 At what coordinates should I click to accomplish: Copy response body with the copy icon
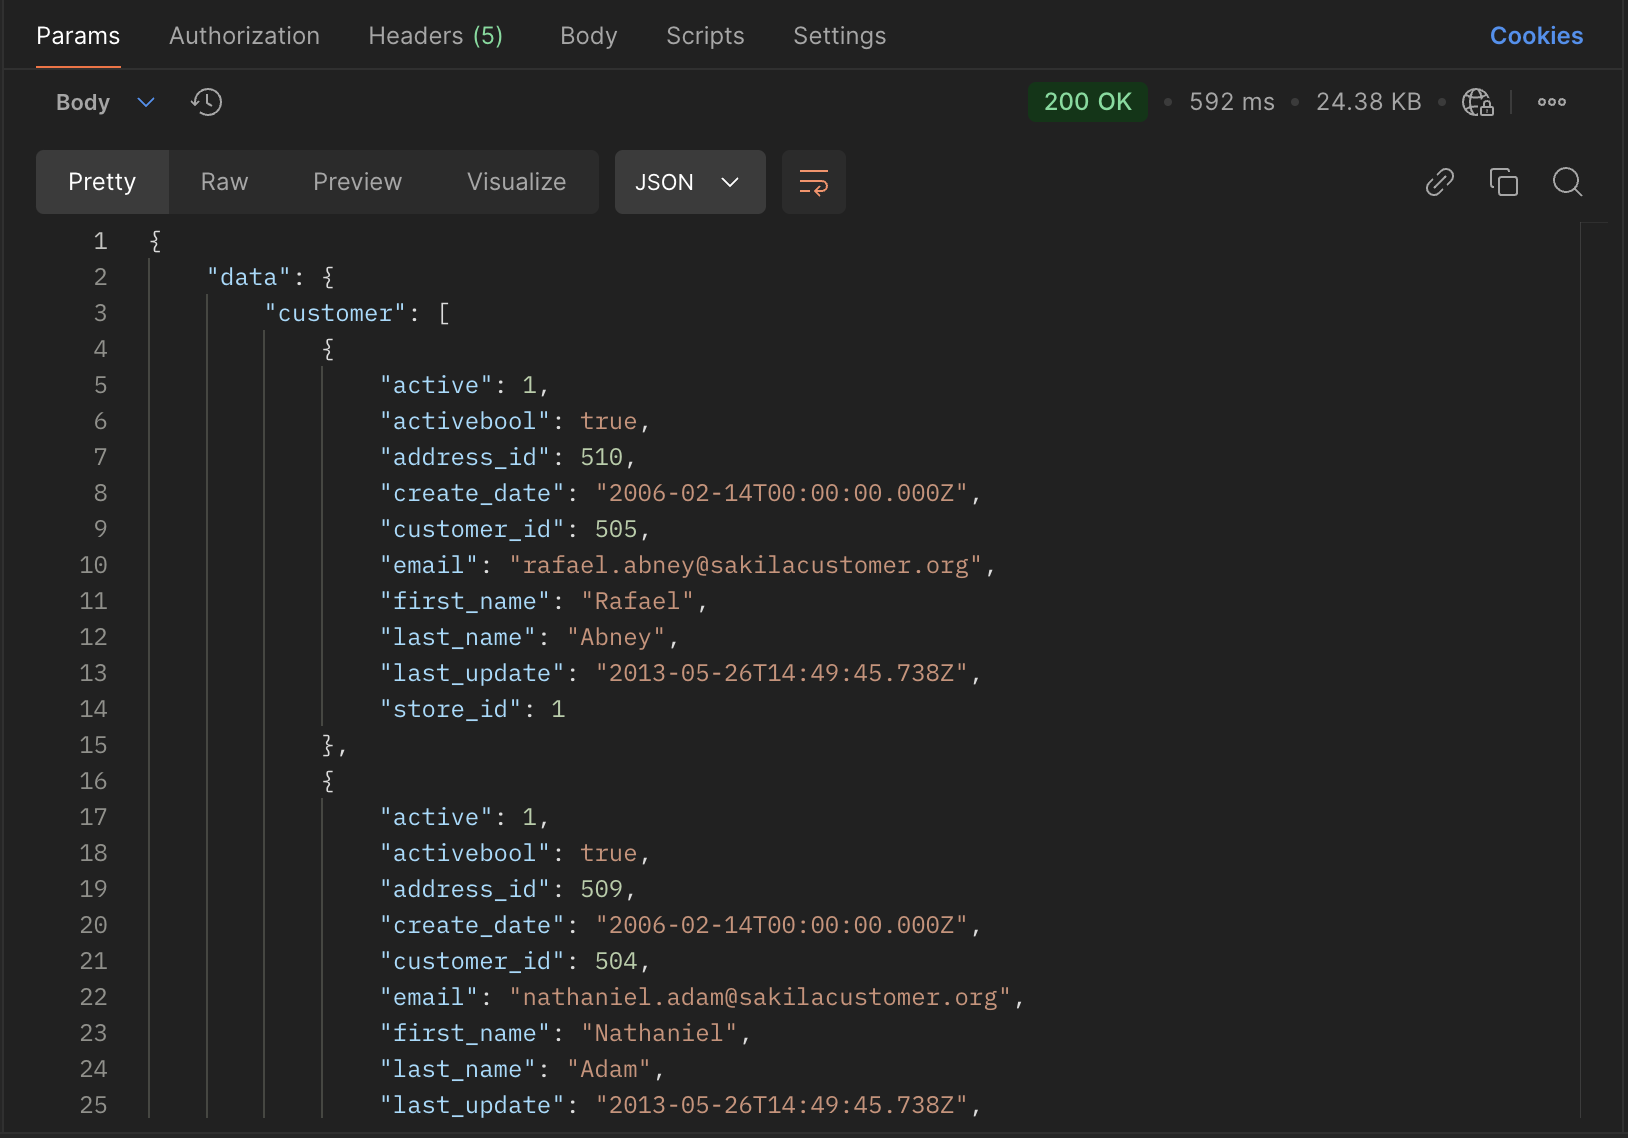[x=1503, y=182]
